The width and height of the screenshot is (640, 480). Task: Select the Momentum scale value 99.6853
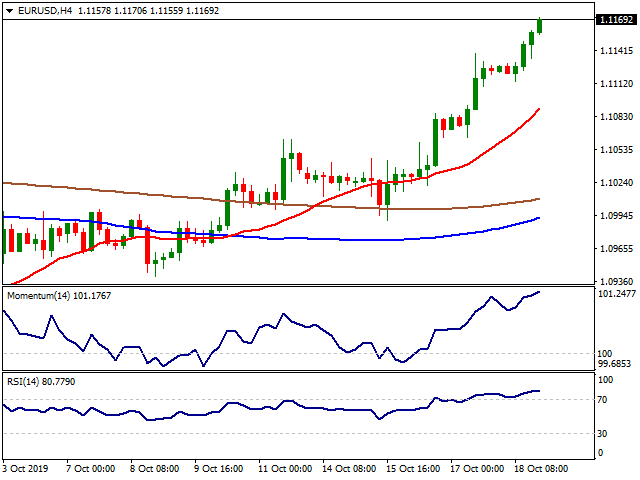[x=614, y=363]
